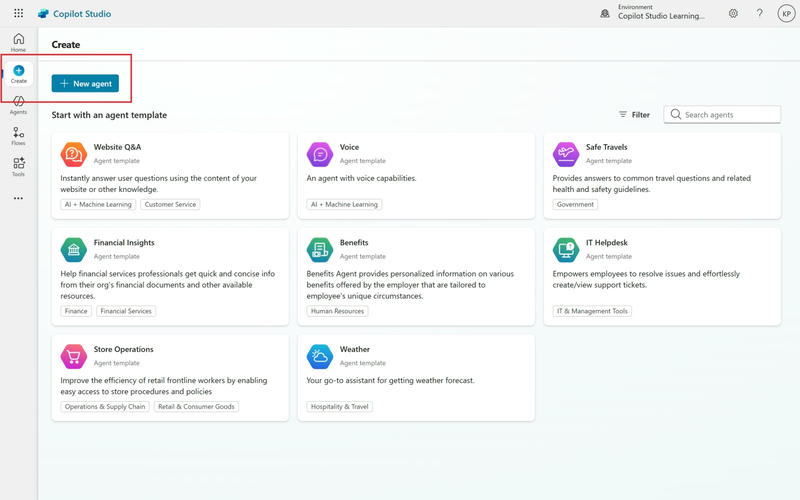800x500 pixels.
Task: Open Flows in the left sidebar
Action: coord(18,136)
